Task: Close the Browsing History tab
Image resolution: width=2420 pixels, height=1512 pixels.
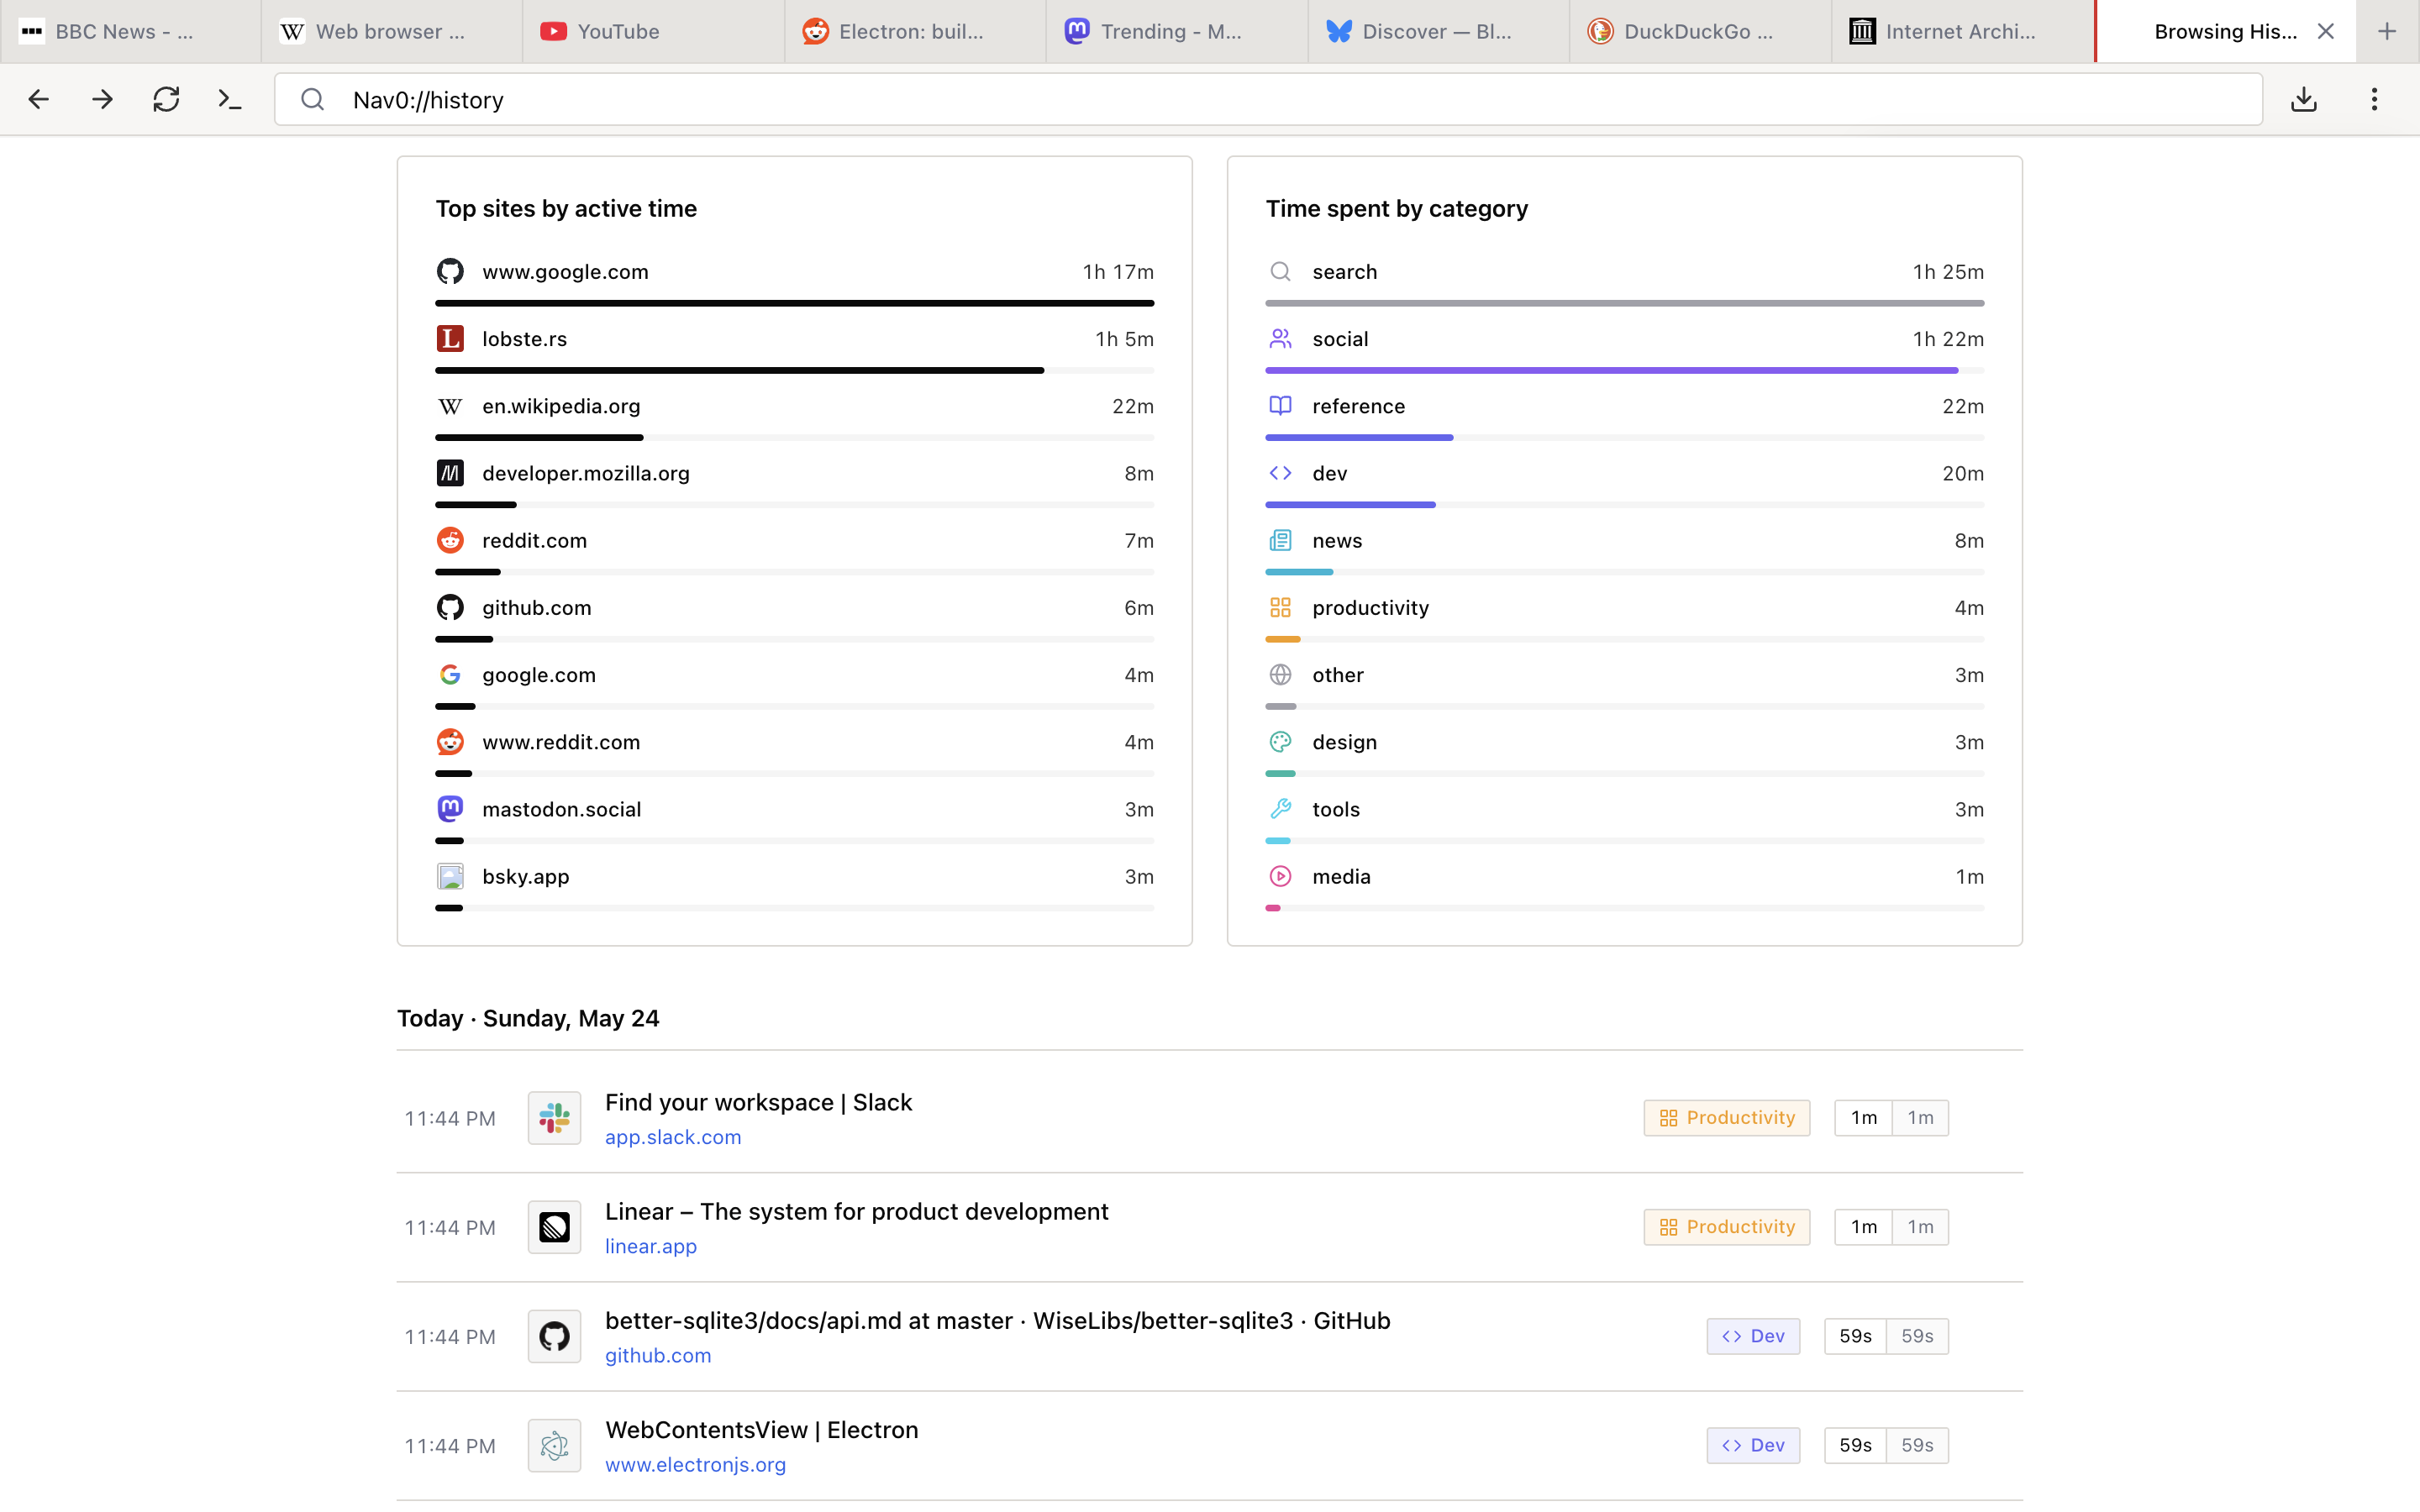Action: [x=2326, y=31]
